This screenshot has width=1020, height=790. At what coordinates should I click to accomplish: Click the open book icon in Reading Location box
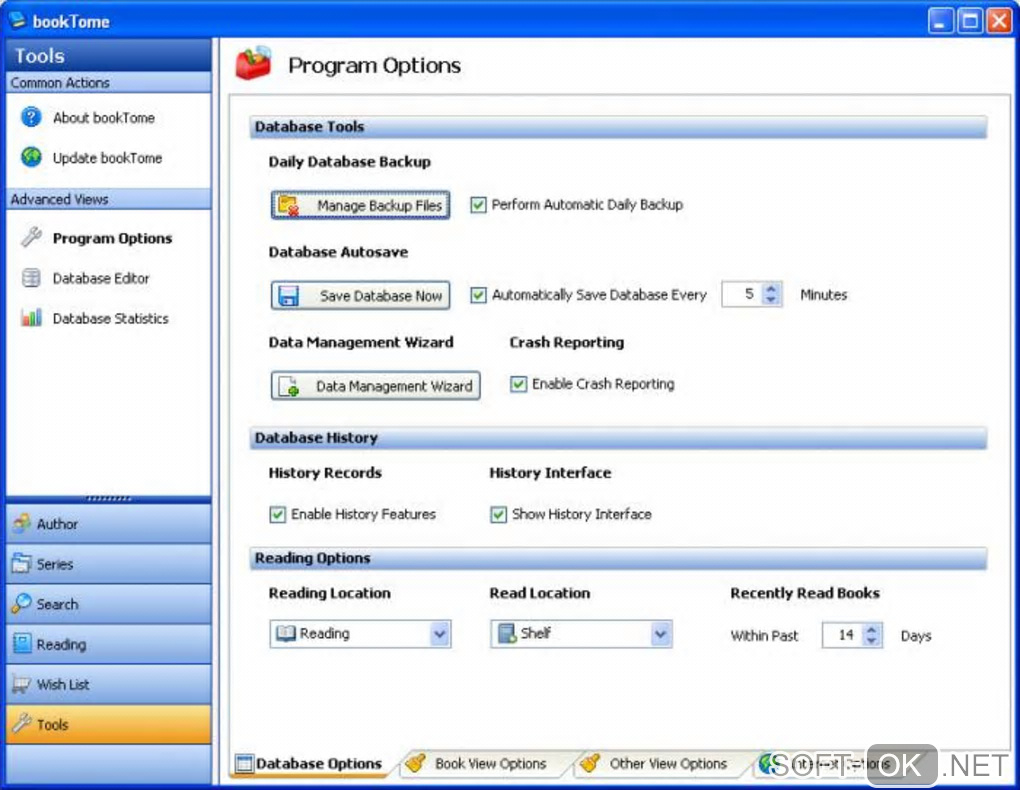(285, 633)
